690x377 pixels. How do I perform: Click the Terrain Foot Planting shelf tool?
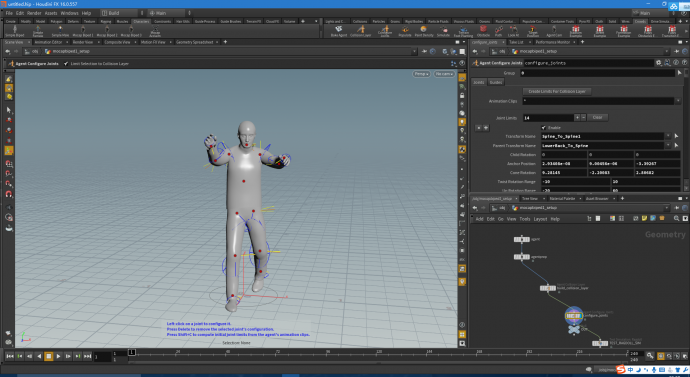[x=463, y=31]
